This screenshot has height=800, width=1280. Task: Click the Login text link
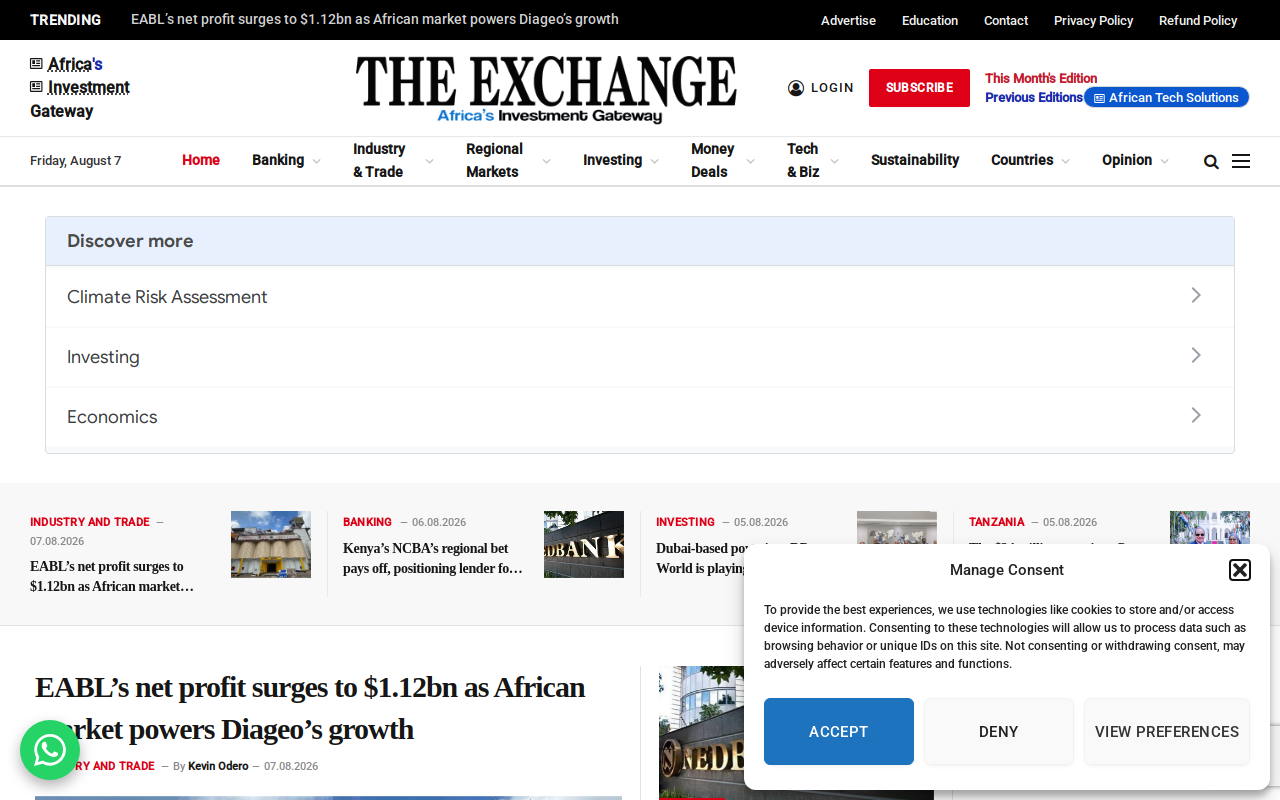pyautogui.click(x=832, y=88)
